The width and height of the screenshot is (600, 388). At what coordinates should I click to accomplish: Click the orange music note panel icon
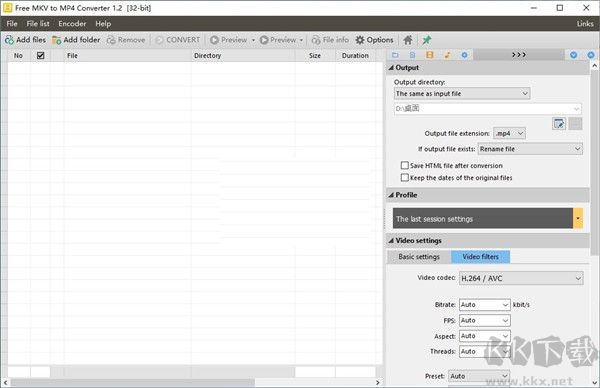coord(447,55)
